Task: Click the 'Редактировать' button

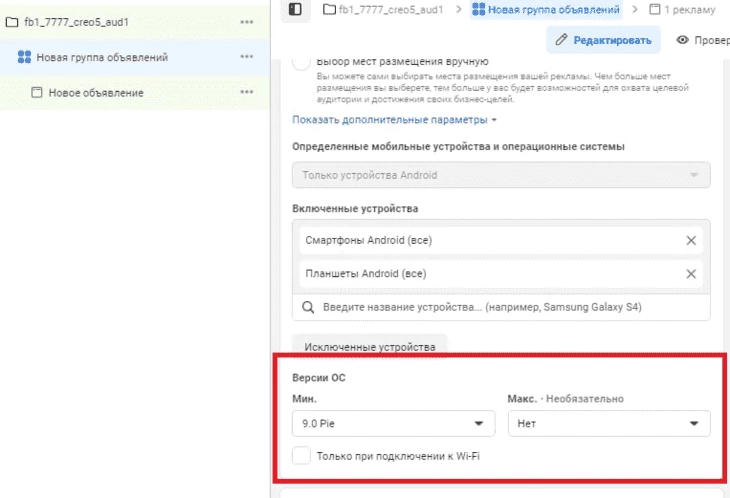Action: click(603, 40)
